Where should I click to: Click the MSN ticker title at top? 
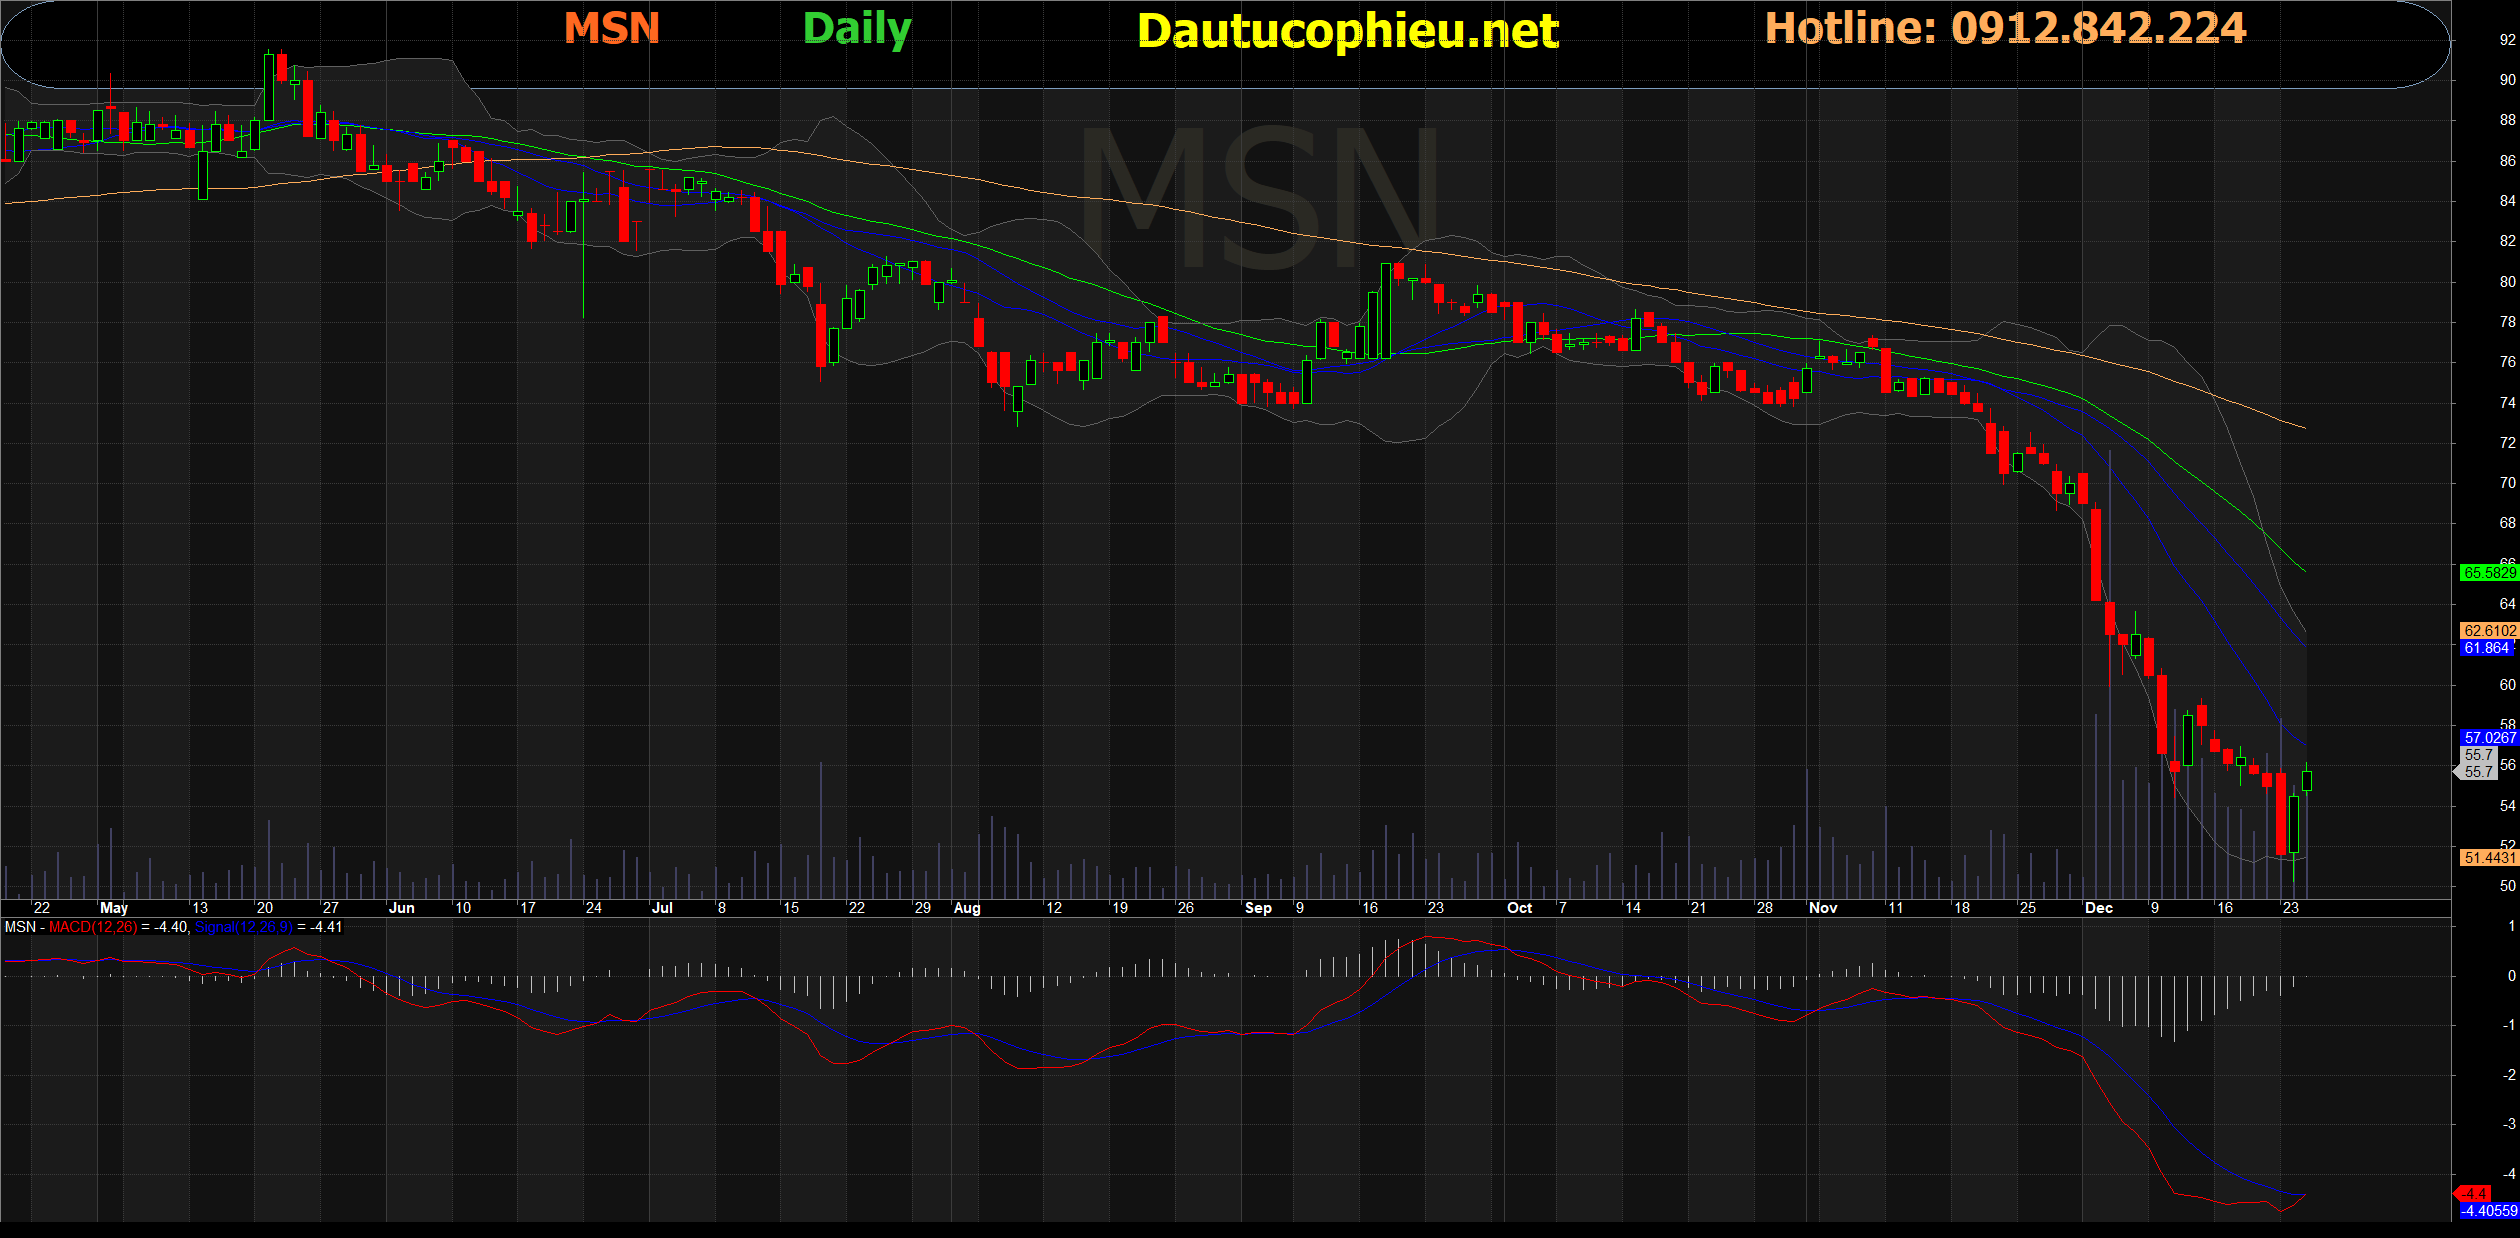coord(612,28)
